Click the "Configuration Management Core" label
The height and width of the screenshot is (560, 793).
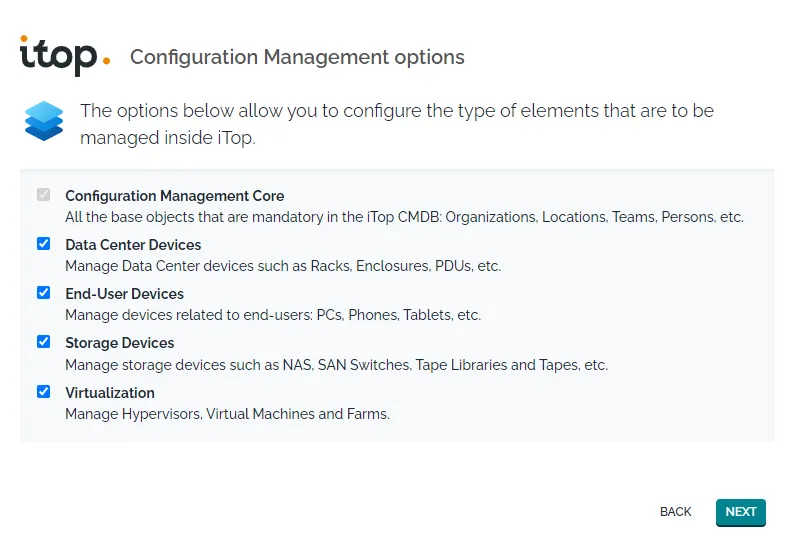click(x=175, y=196)
